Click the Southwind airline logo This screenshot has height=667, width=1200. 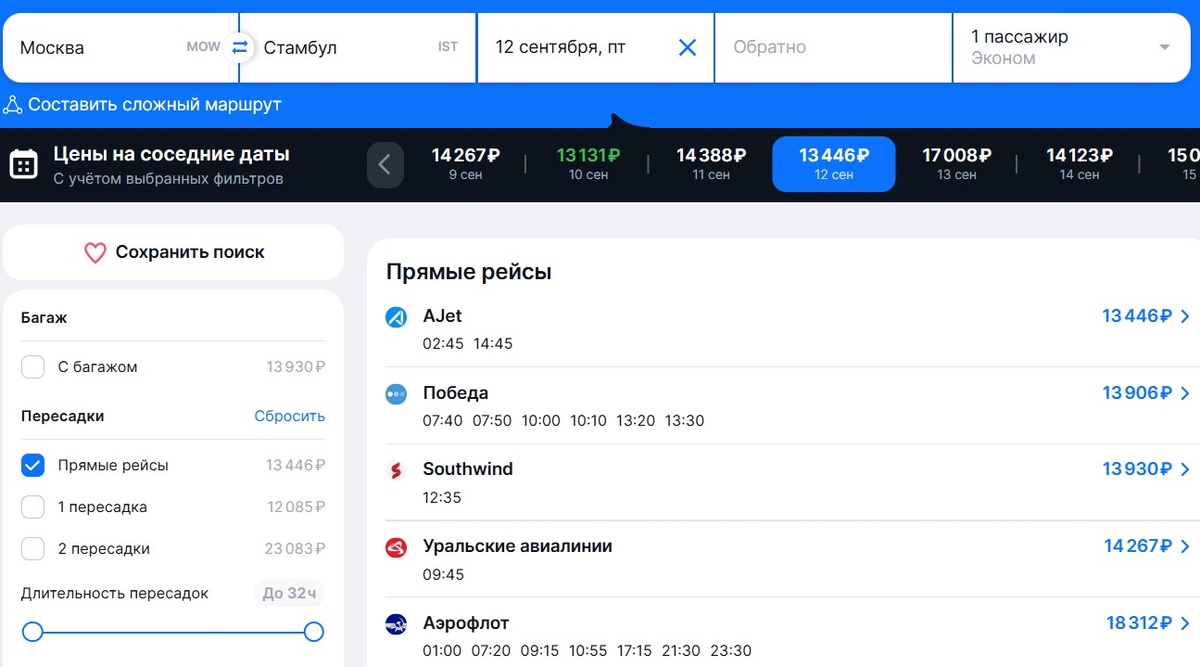tap(396, 470)
